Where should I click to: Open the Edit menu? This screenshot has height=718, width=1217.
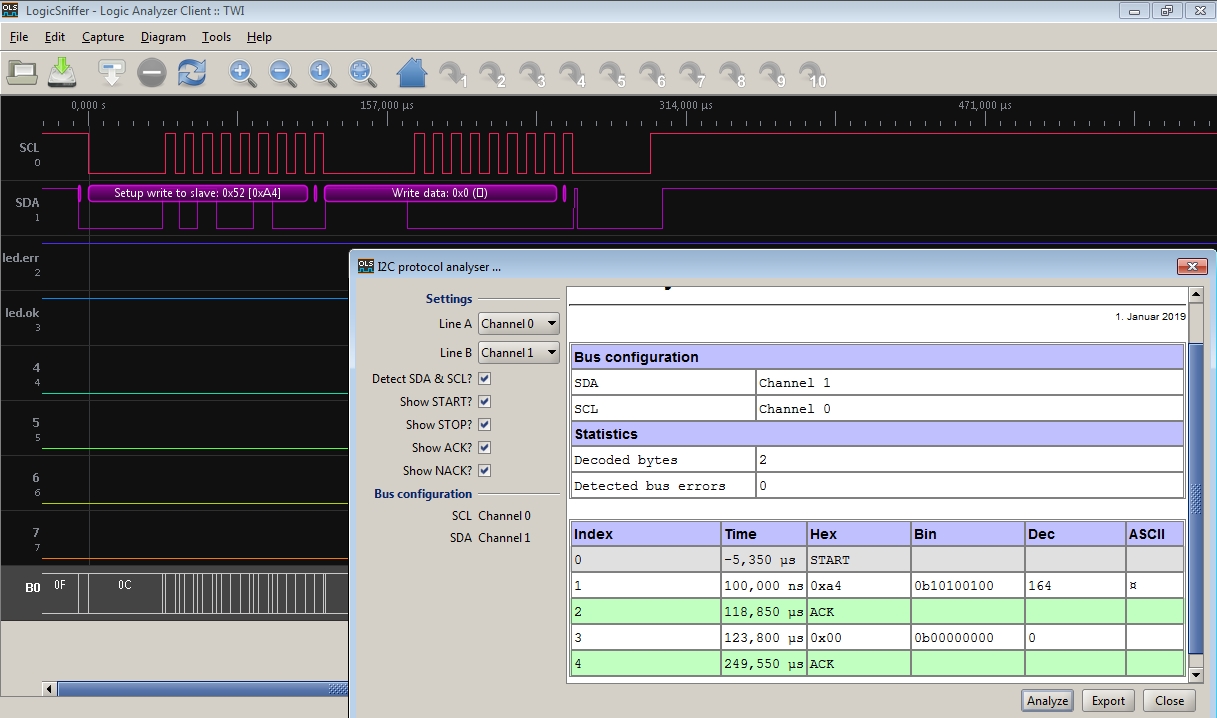55,37
